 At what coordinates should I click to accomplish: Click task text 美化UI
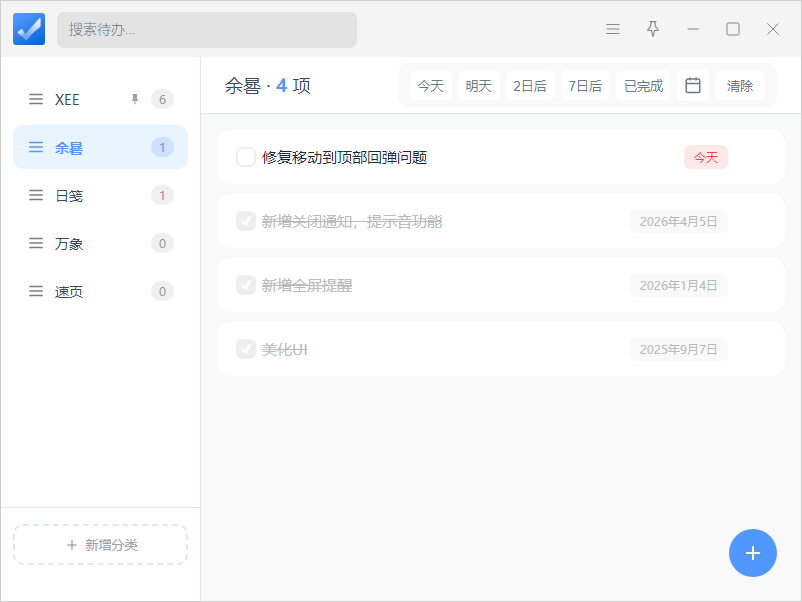pos(285,349)
